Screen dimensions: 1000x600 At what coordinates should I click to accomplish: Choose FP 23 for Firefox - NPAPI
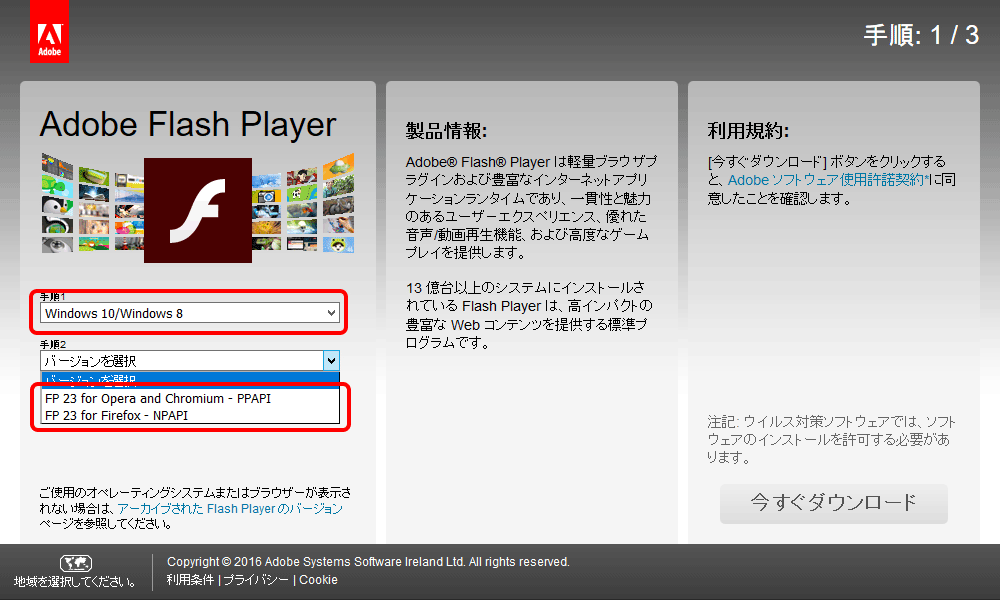pos(190,416)
